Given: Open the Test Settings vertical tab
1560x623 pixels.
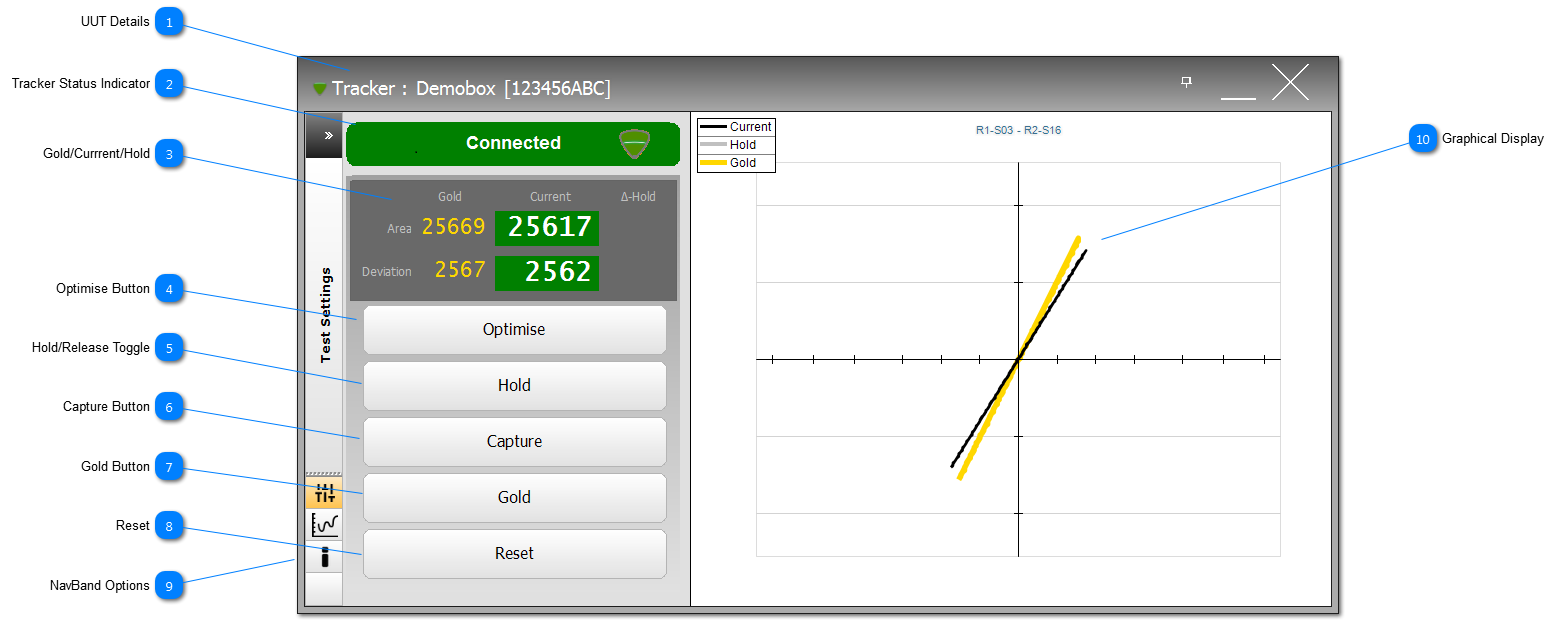Looking at the screenshot, I should (x=325, y=315).
